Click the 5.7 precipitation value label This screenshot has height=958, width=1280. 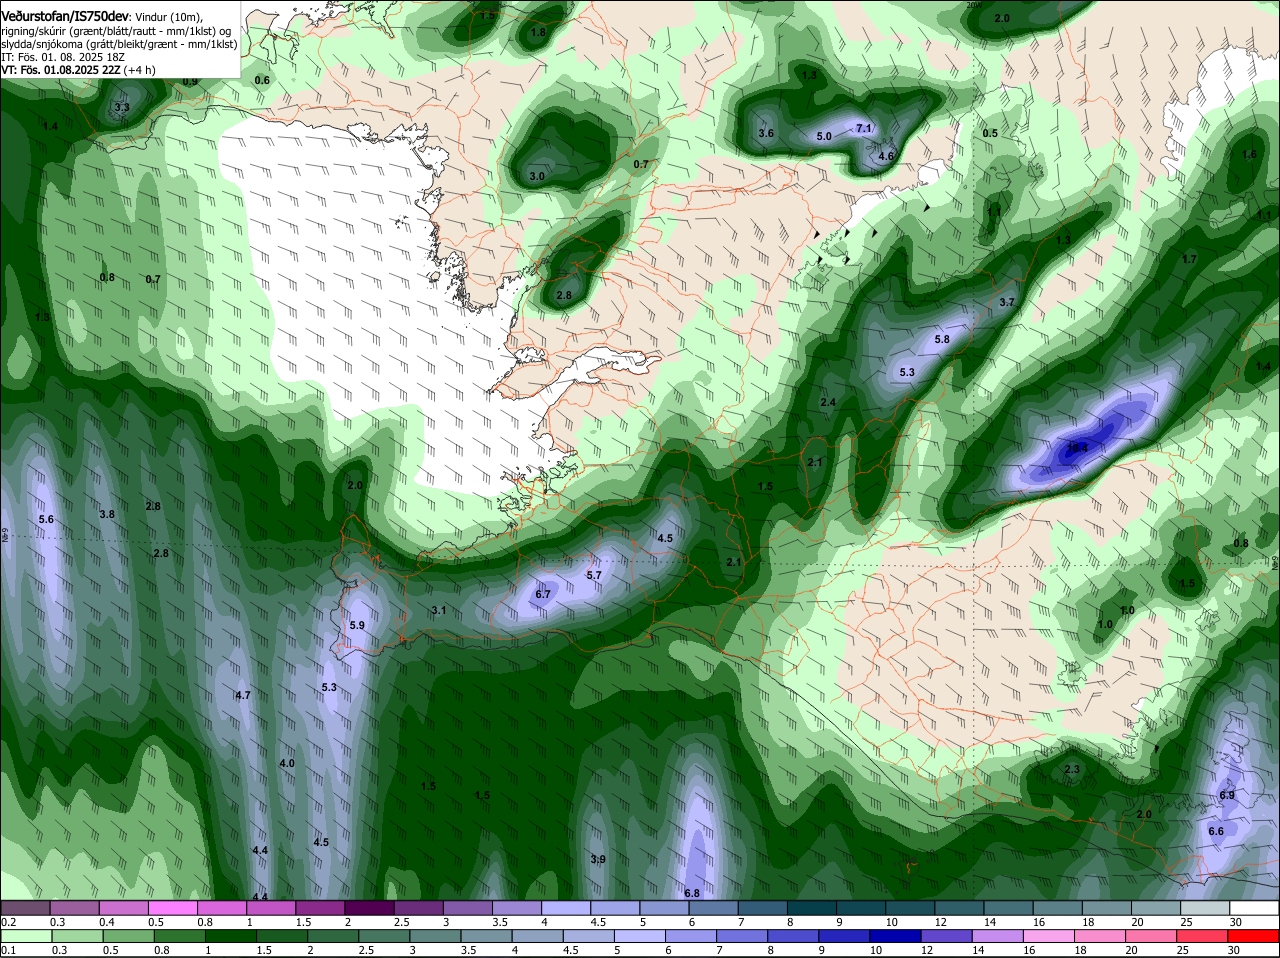click(x=594, y=575)
